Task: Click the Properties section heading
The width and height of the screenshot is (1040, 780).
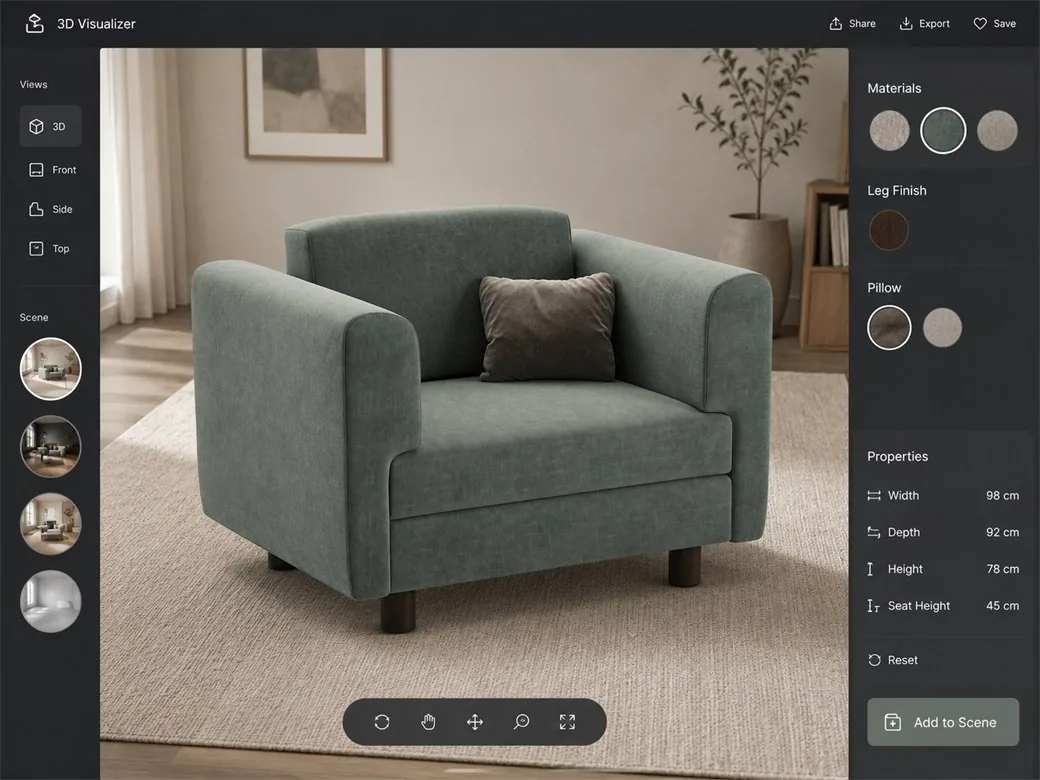Action: pyautogui.click(x=897, y=456)
